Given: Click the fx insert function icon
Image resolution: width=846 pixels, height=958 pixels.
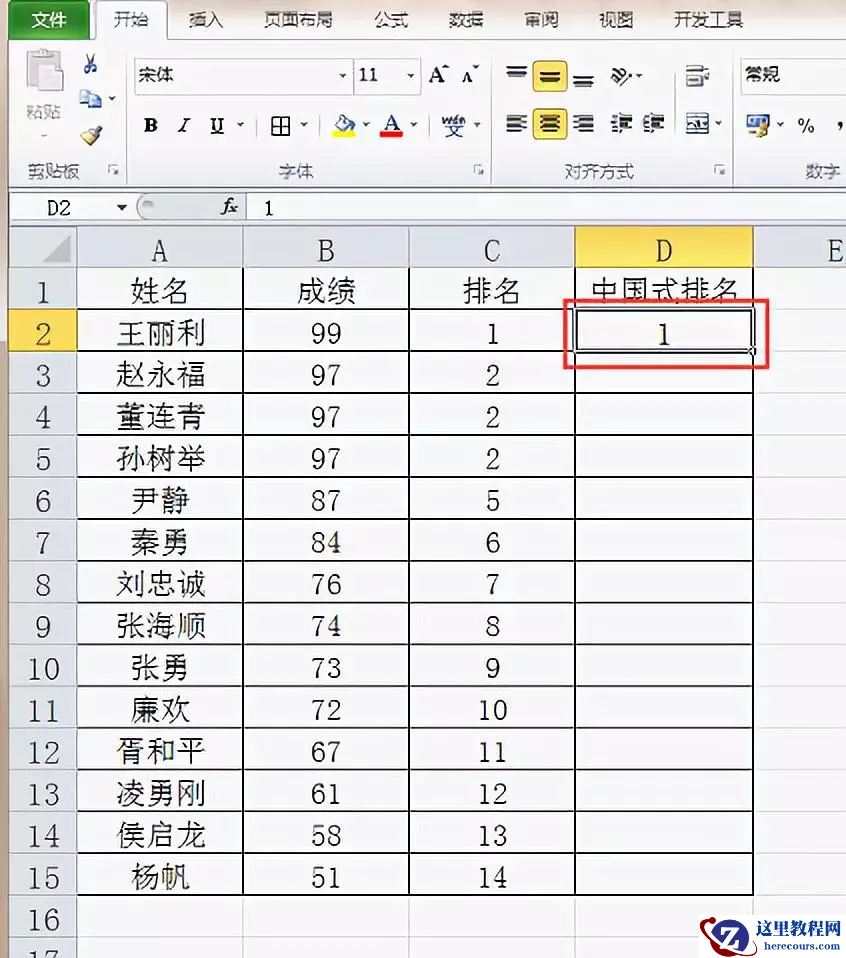Looking at the screenshot, I should click(x=229, y=207).
